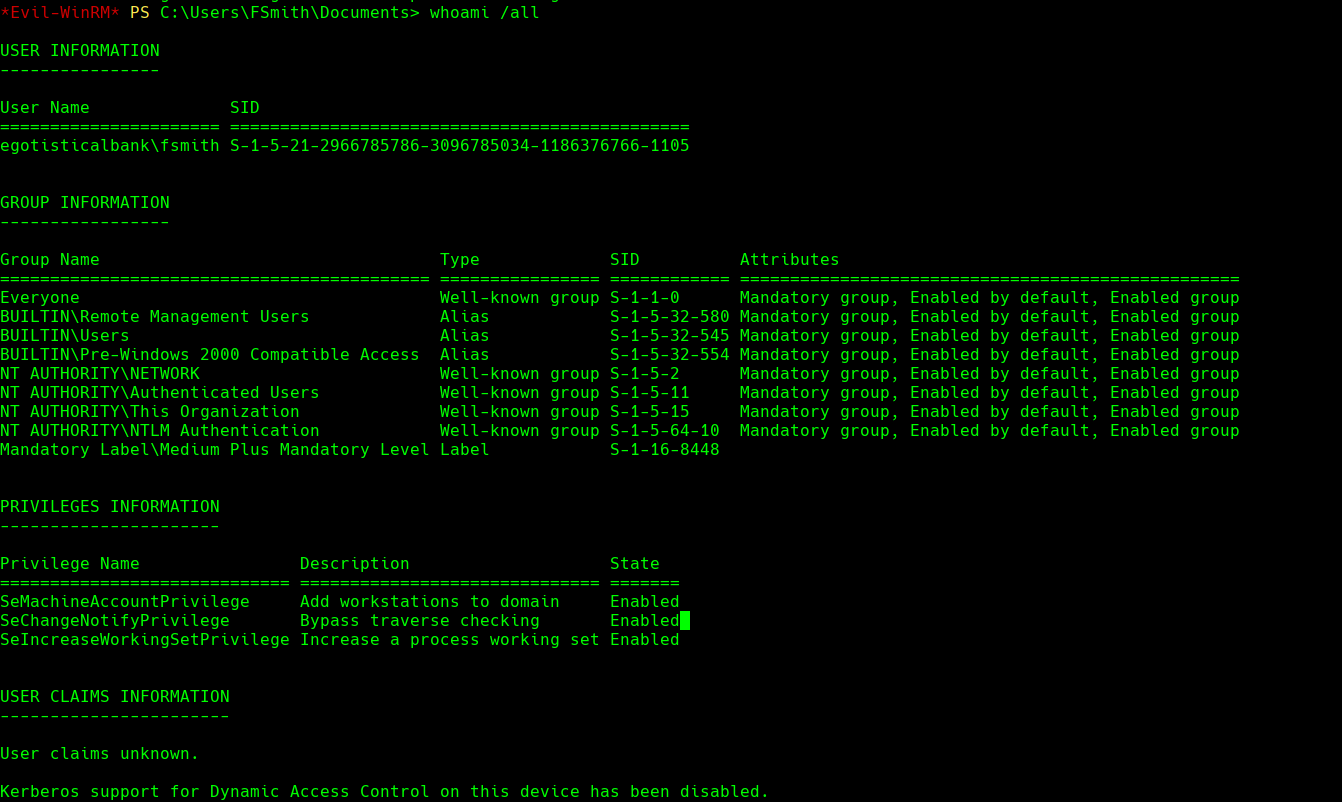Click the Description column header
This screenshot has width=1342, height=802.
point(355,563)
